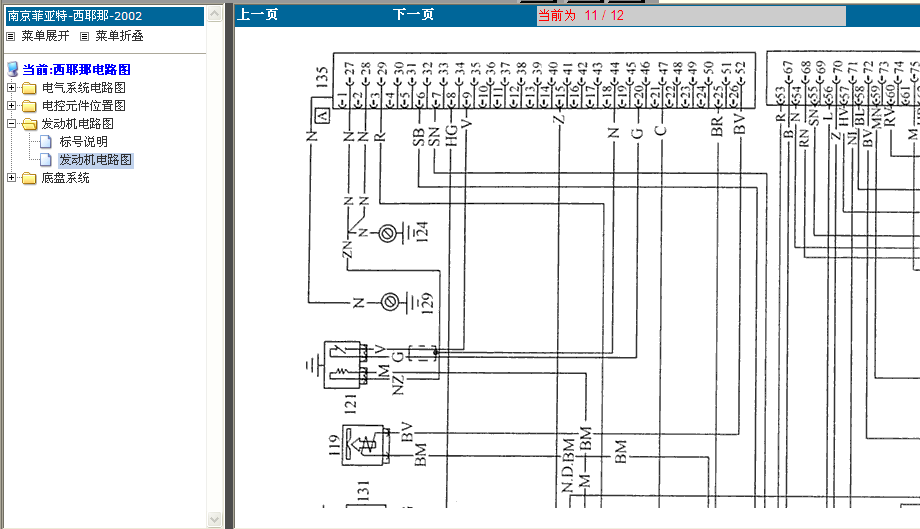
Task: Click the 电气系统电路图 folder icon
Action: [29, 89]
